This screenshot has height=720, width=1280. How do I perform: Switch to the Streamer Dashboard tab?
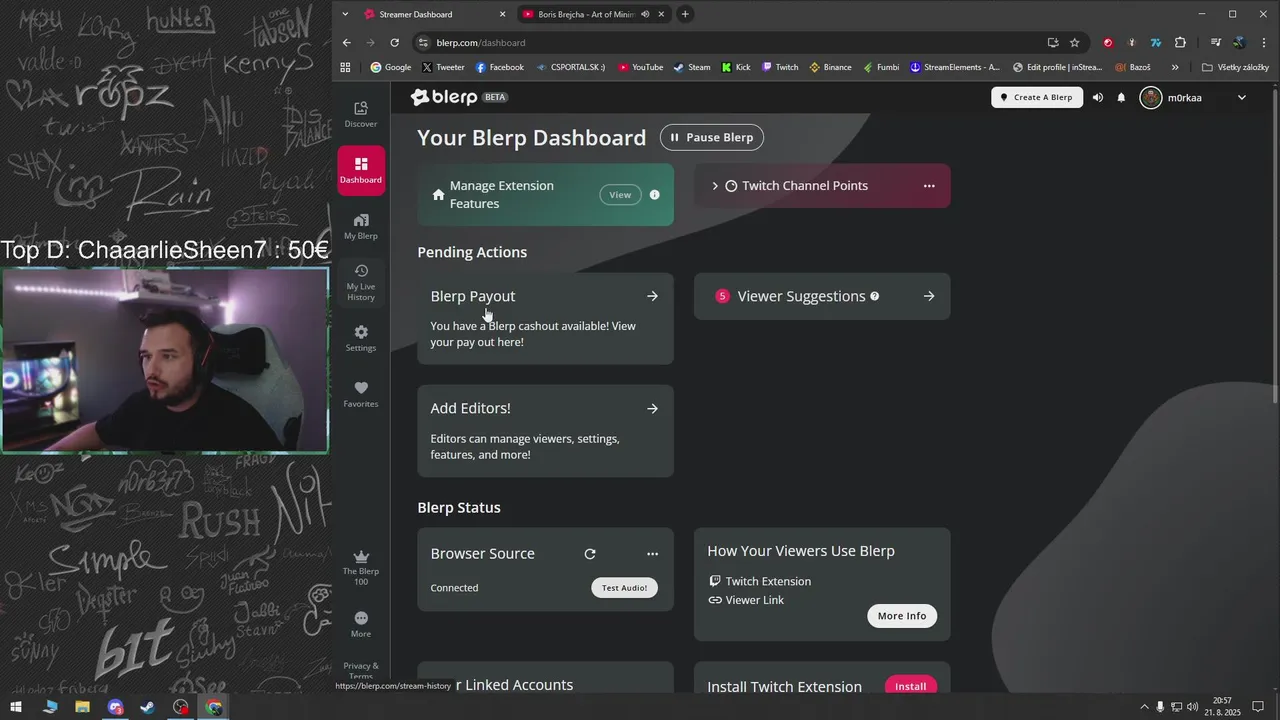pyautogui.click(x=435, y=14)
